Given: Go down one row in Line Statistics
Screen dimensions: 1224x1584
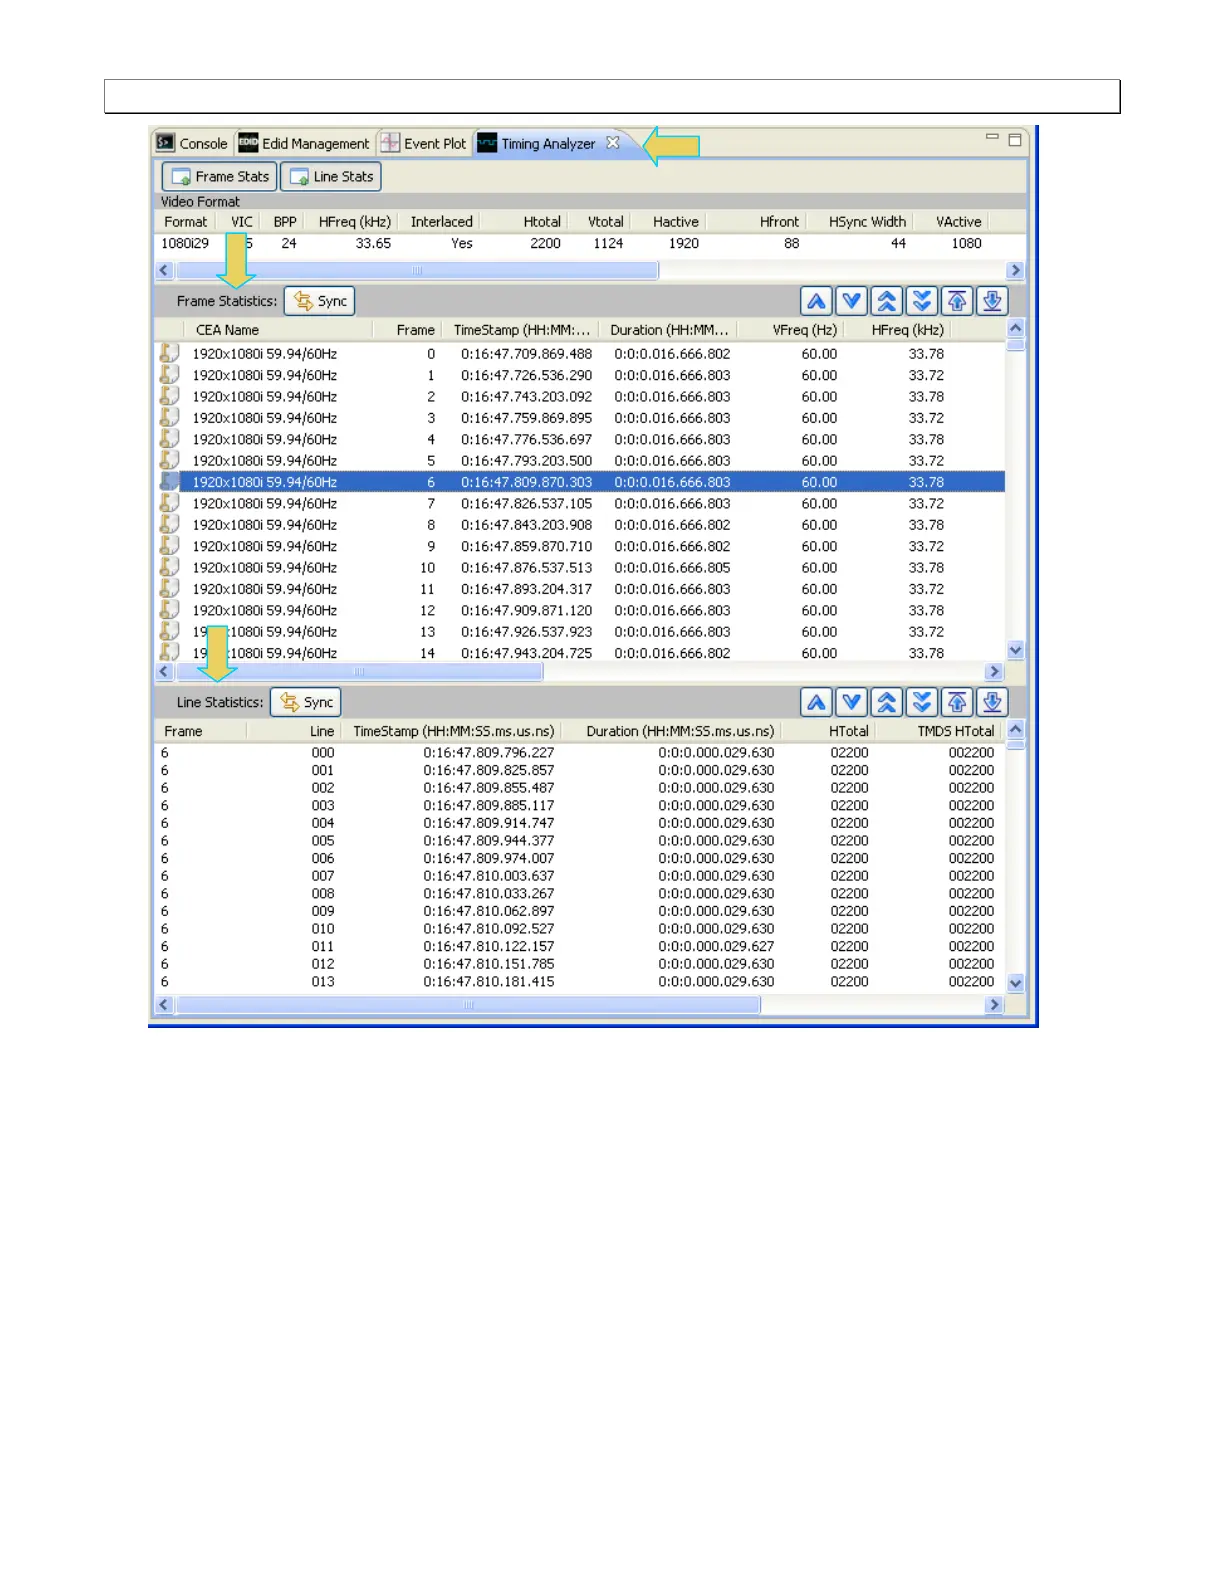Looking at the screenshot, I should 852,702.
